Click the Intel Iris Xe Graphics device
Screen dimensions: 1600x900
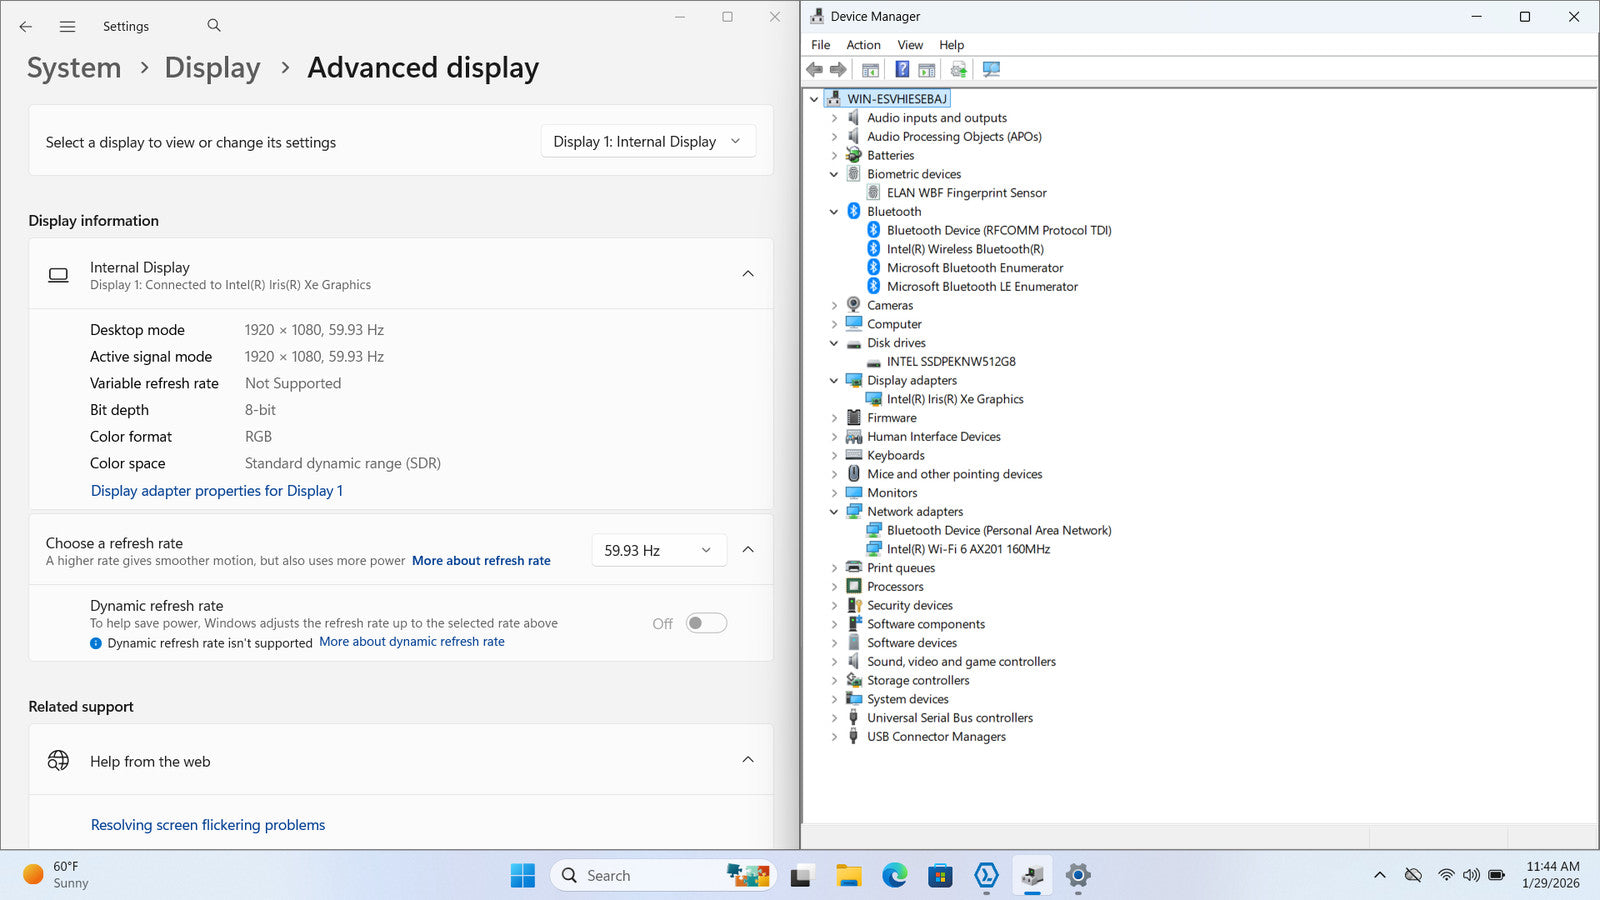[954, 399]
